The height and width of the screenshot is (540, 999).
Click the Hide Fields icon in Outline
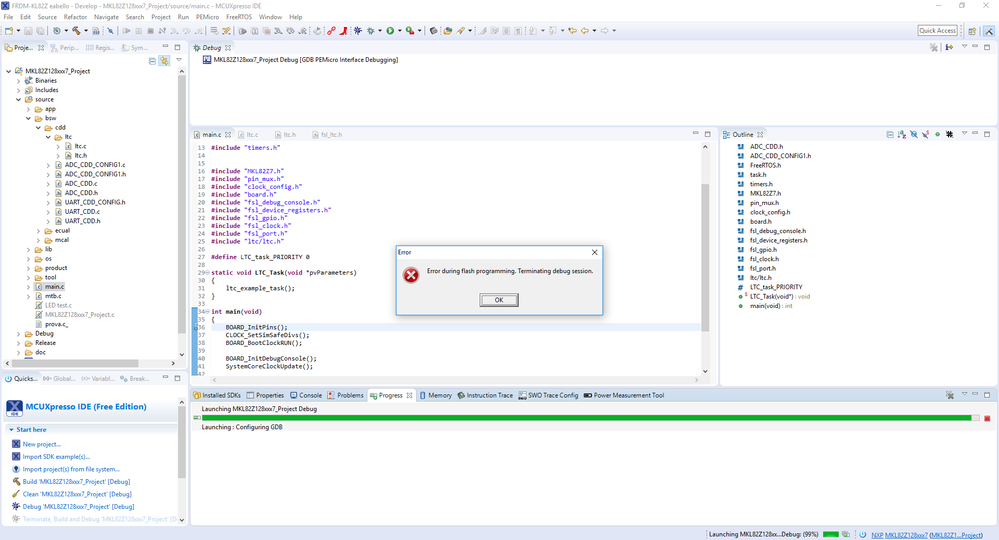pos(914,134)
